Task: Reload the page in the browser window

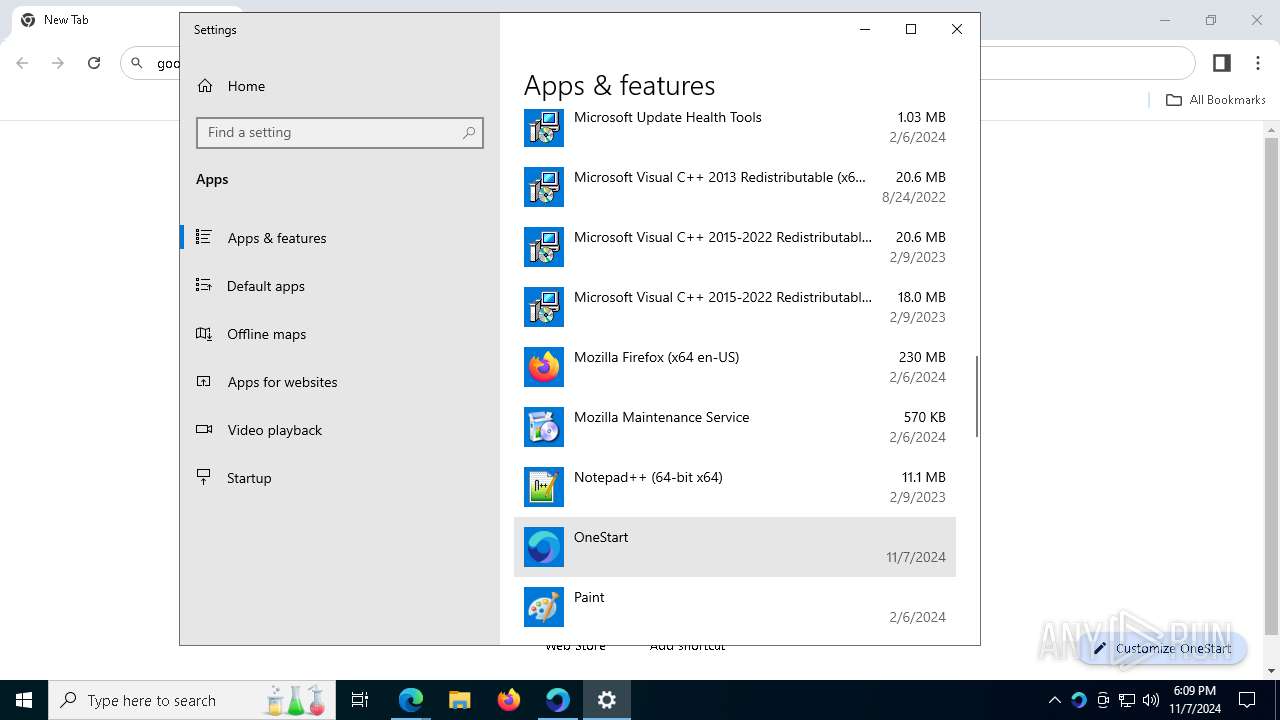Action: click(x=94, y=63)
